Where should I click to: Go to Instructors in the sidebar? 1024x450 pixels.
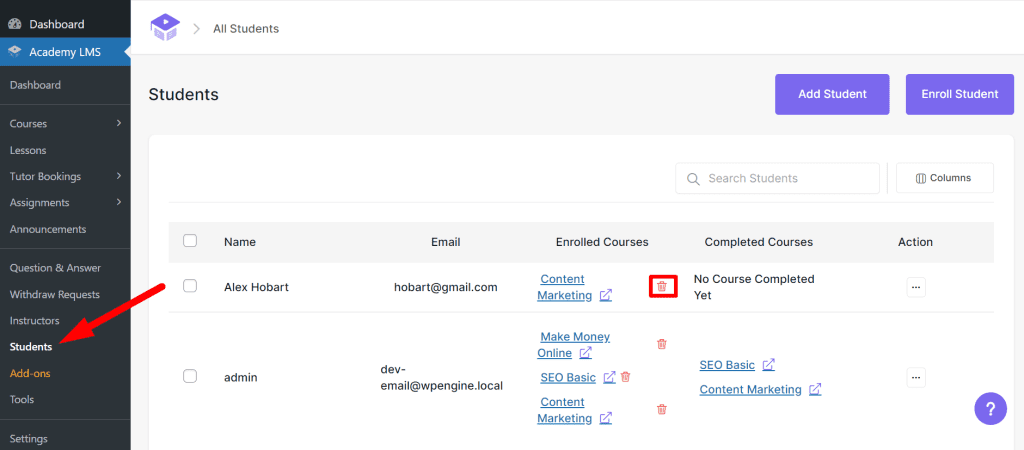[35, 321]
